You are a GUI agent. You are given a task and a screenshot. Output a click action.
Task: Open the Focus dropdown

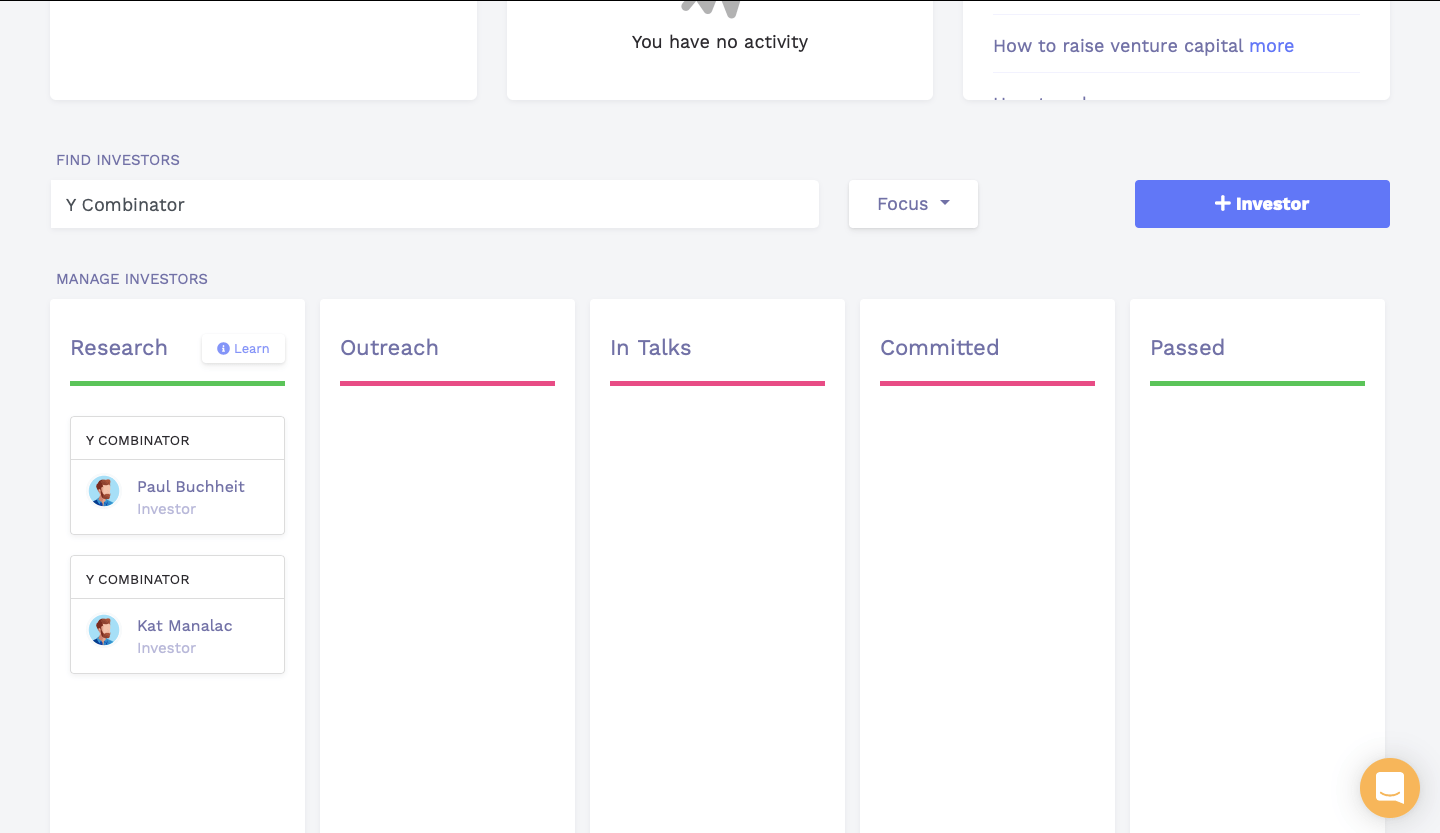click(x=913, y=204)
